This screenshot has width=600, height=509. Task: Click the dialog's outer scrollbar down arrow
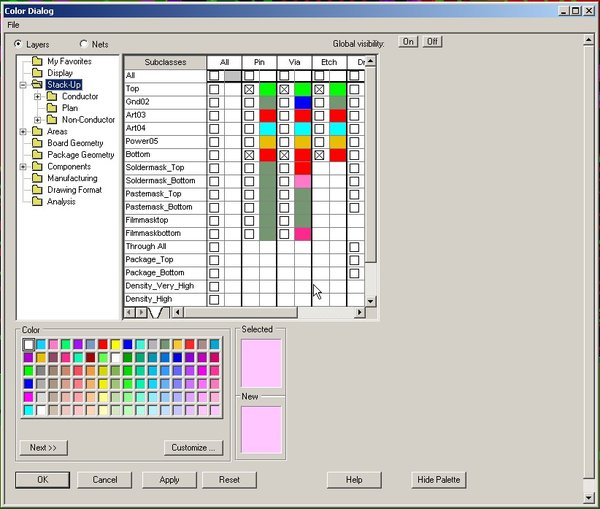(589, 498)
